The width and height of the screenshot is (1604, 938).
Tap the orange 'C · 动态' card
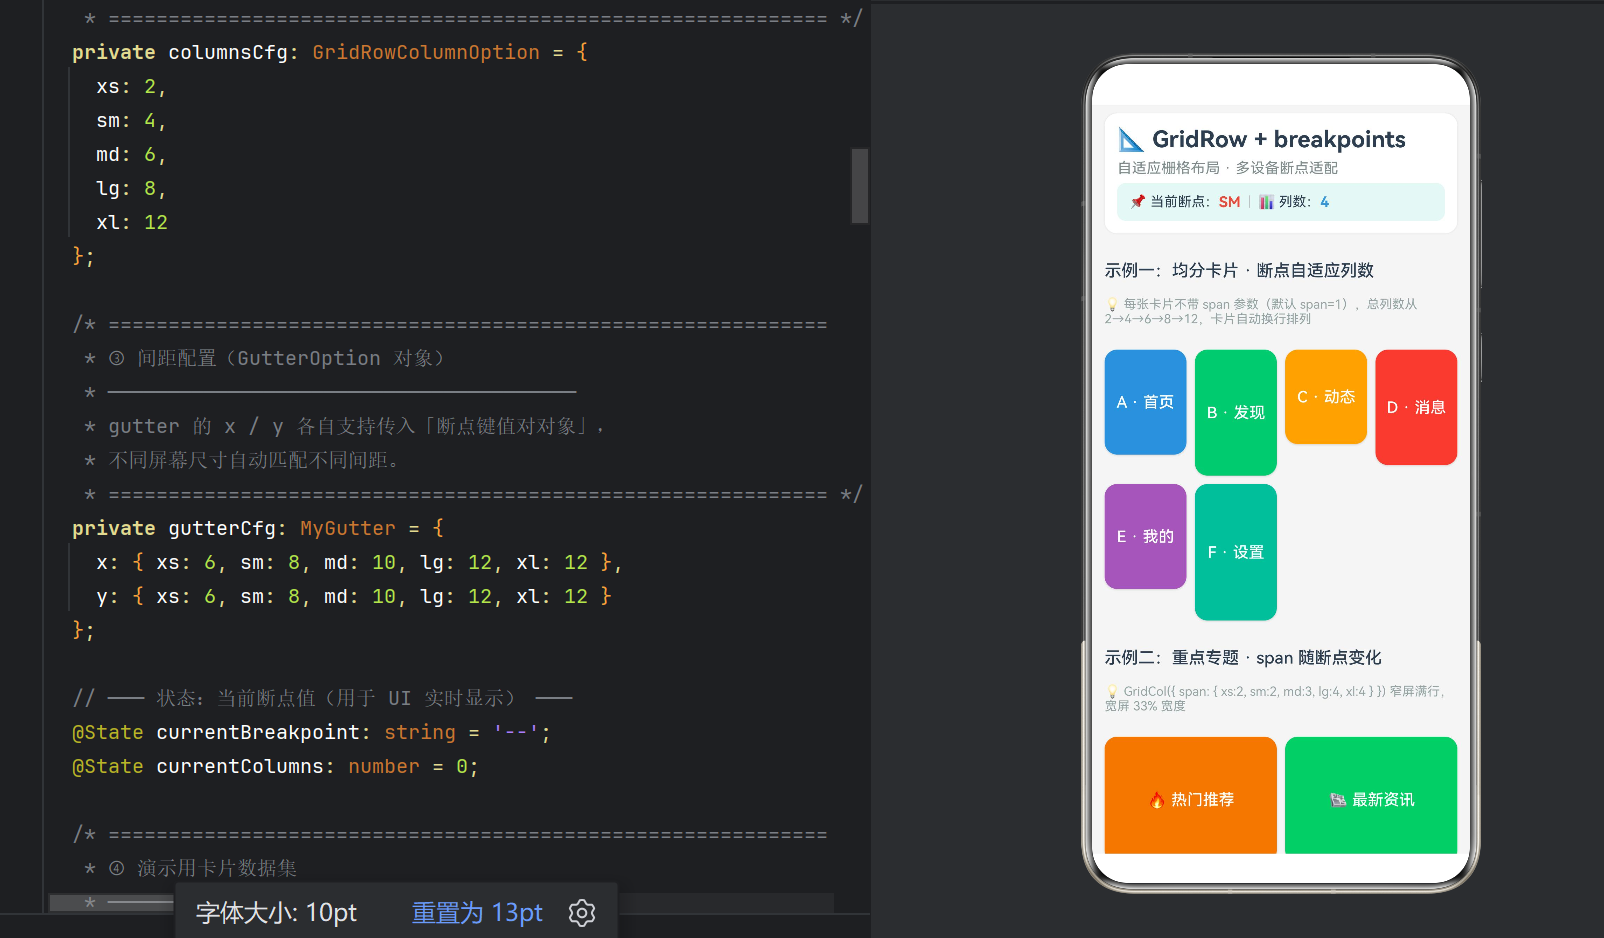(x=1325, y=397)
